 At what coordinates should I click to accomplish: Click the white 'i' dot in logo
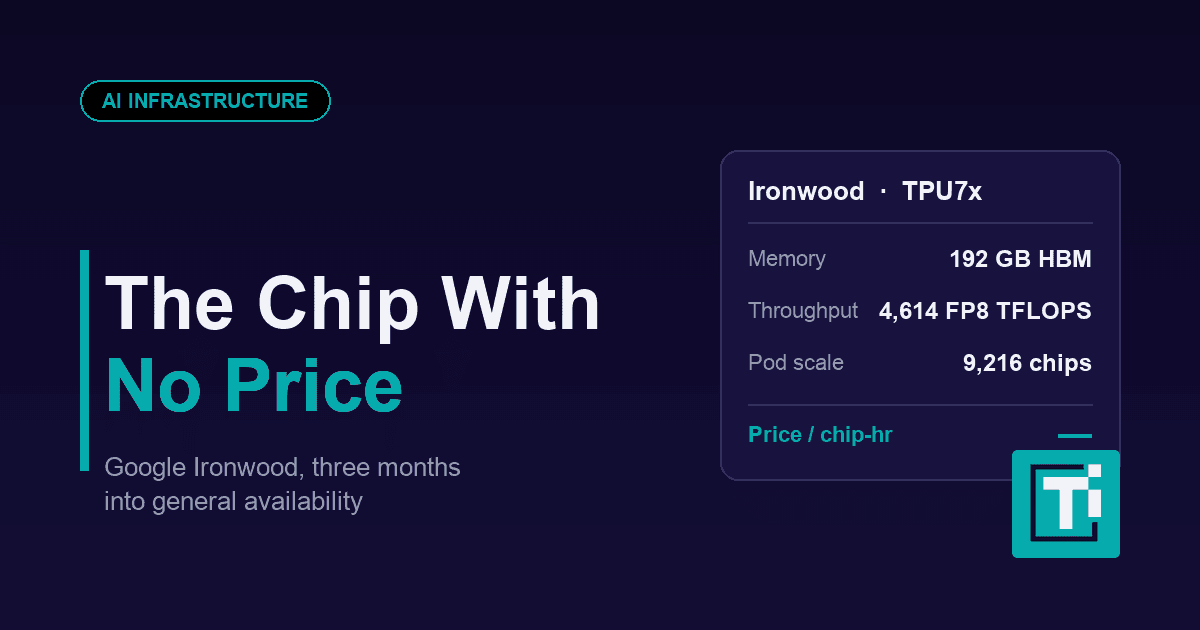1094,470
